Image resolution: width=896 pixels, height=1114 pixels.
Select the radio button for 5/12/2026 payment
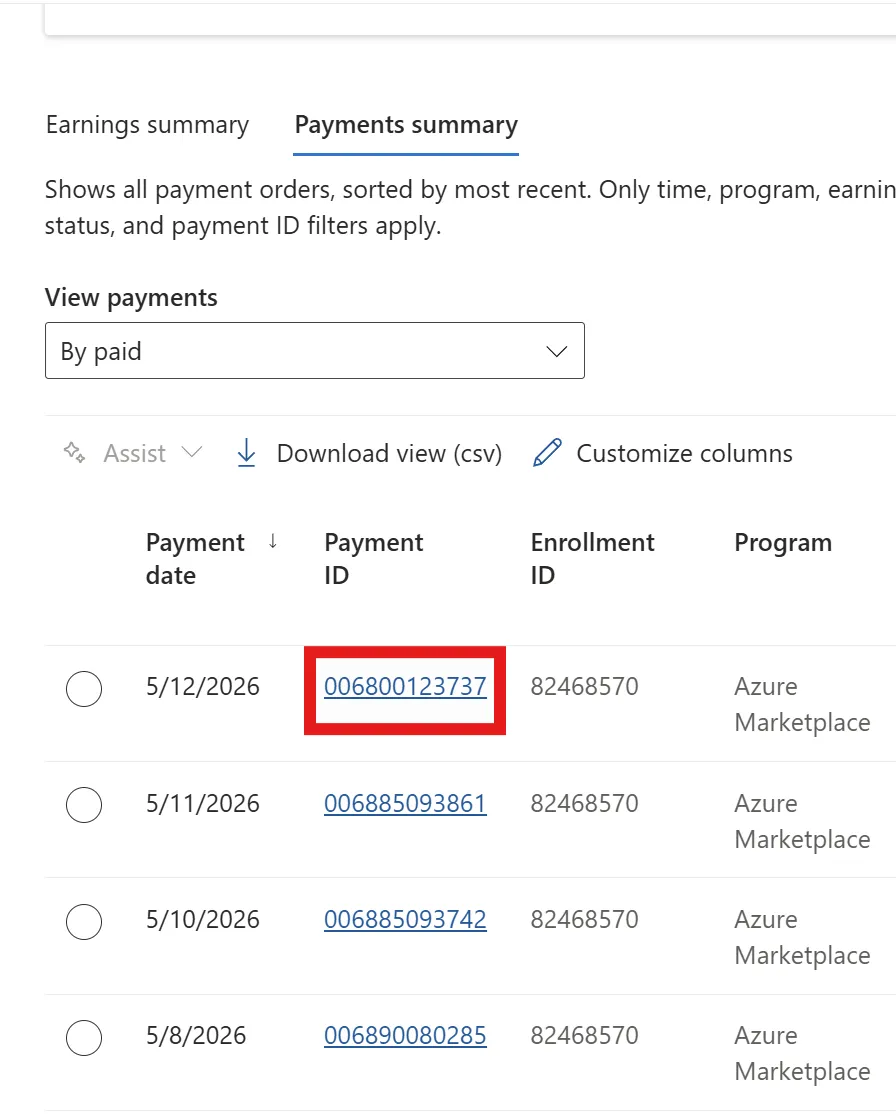(x=84, y=688)
